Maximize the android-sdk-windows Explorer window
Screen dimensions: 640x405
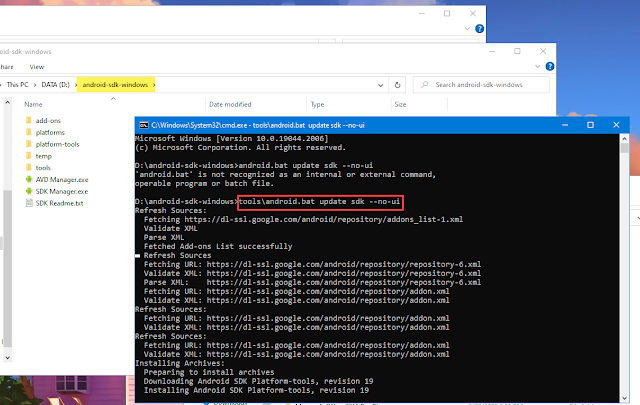click(517, 51)
